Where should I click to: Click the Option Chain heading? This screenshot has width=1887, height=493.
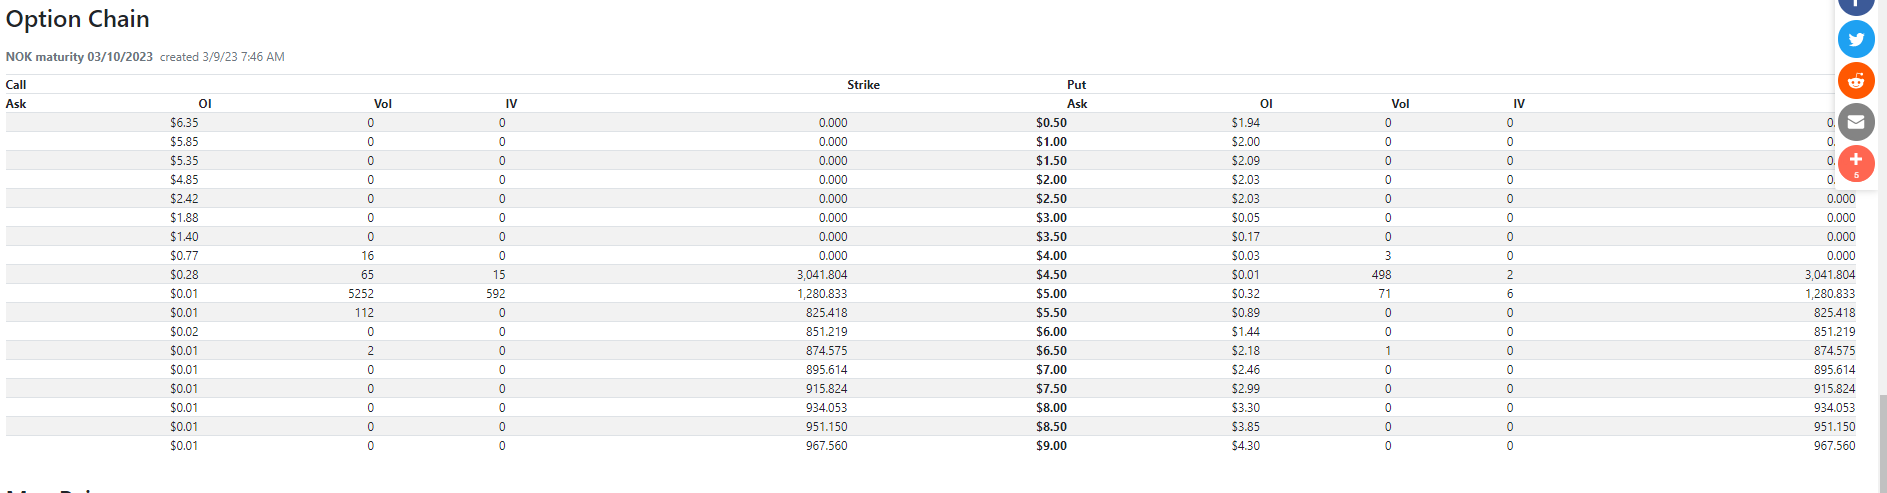click(x=78, y=19)
